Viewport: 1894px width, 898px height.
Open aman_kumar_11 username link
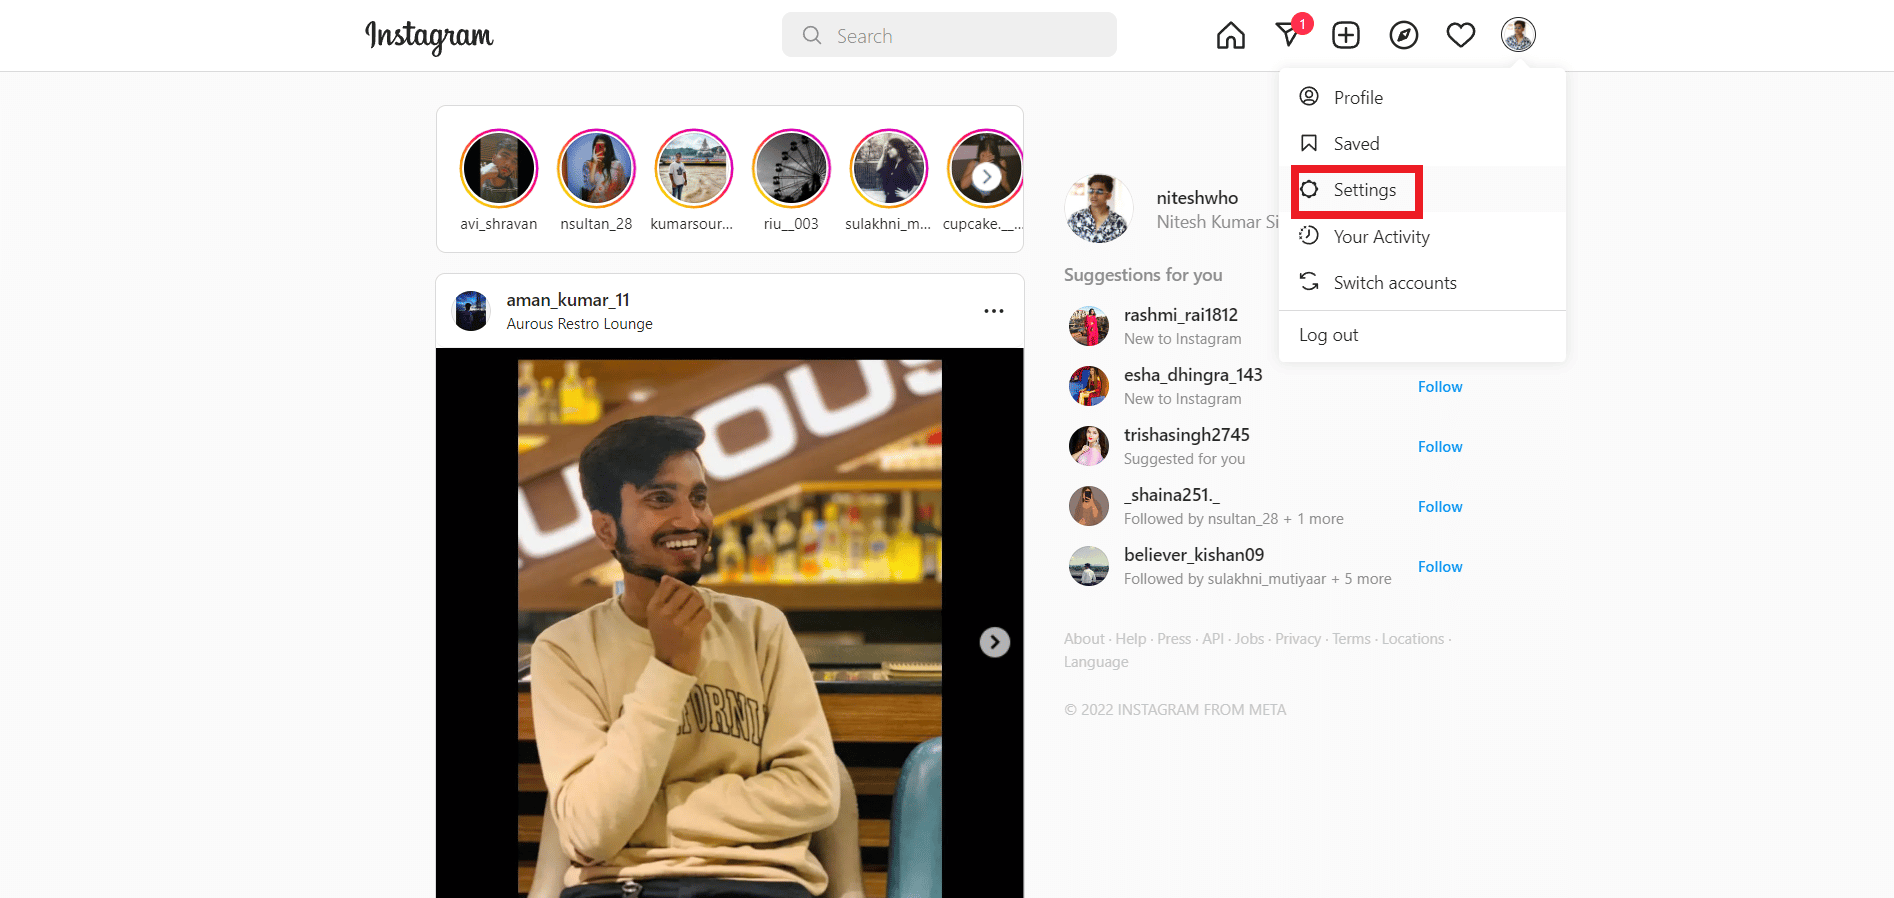pyautogui.click(x=568, y=300)
